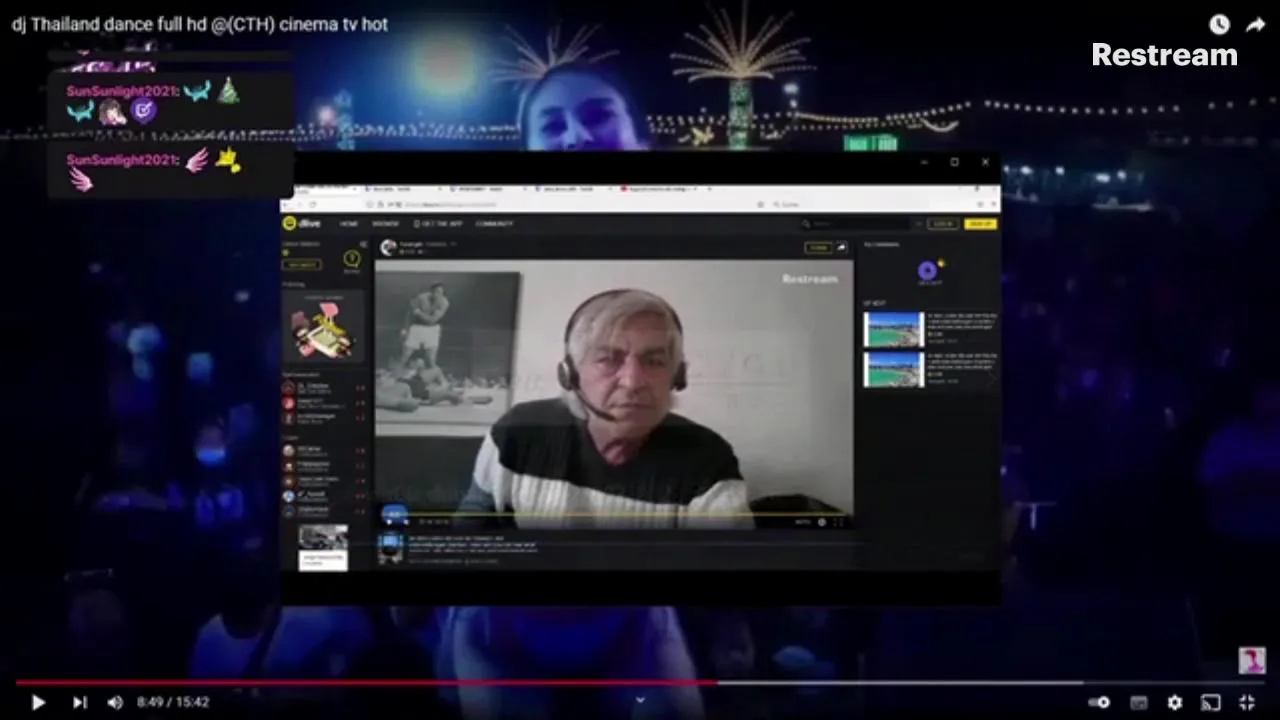This screenshot has height=720, width=1280.
Task: Toggle the autoplay switch
Action: click(x=1099, y=703)
